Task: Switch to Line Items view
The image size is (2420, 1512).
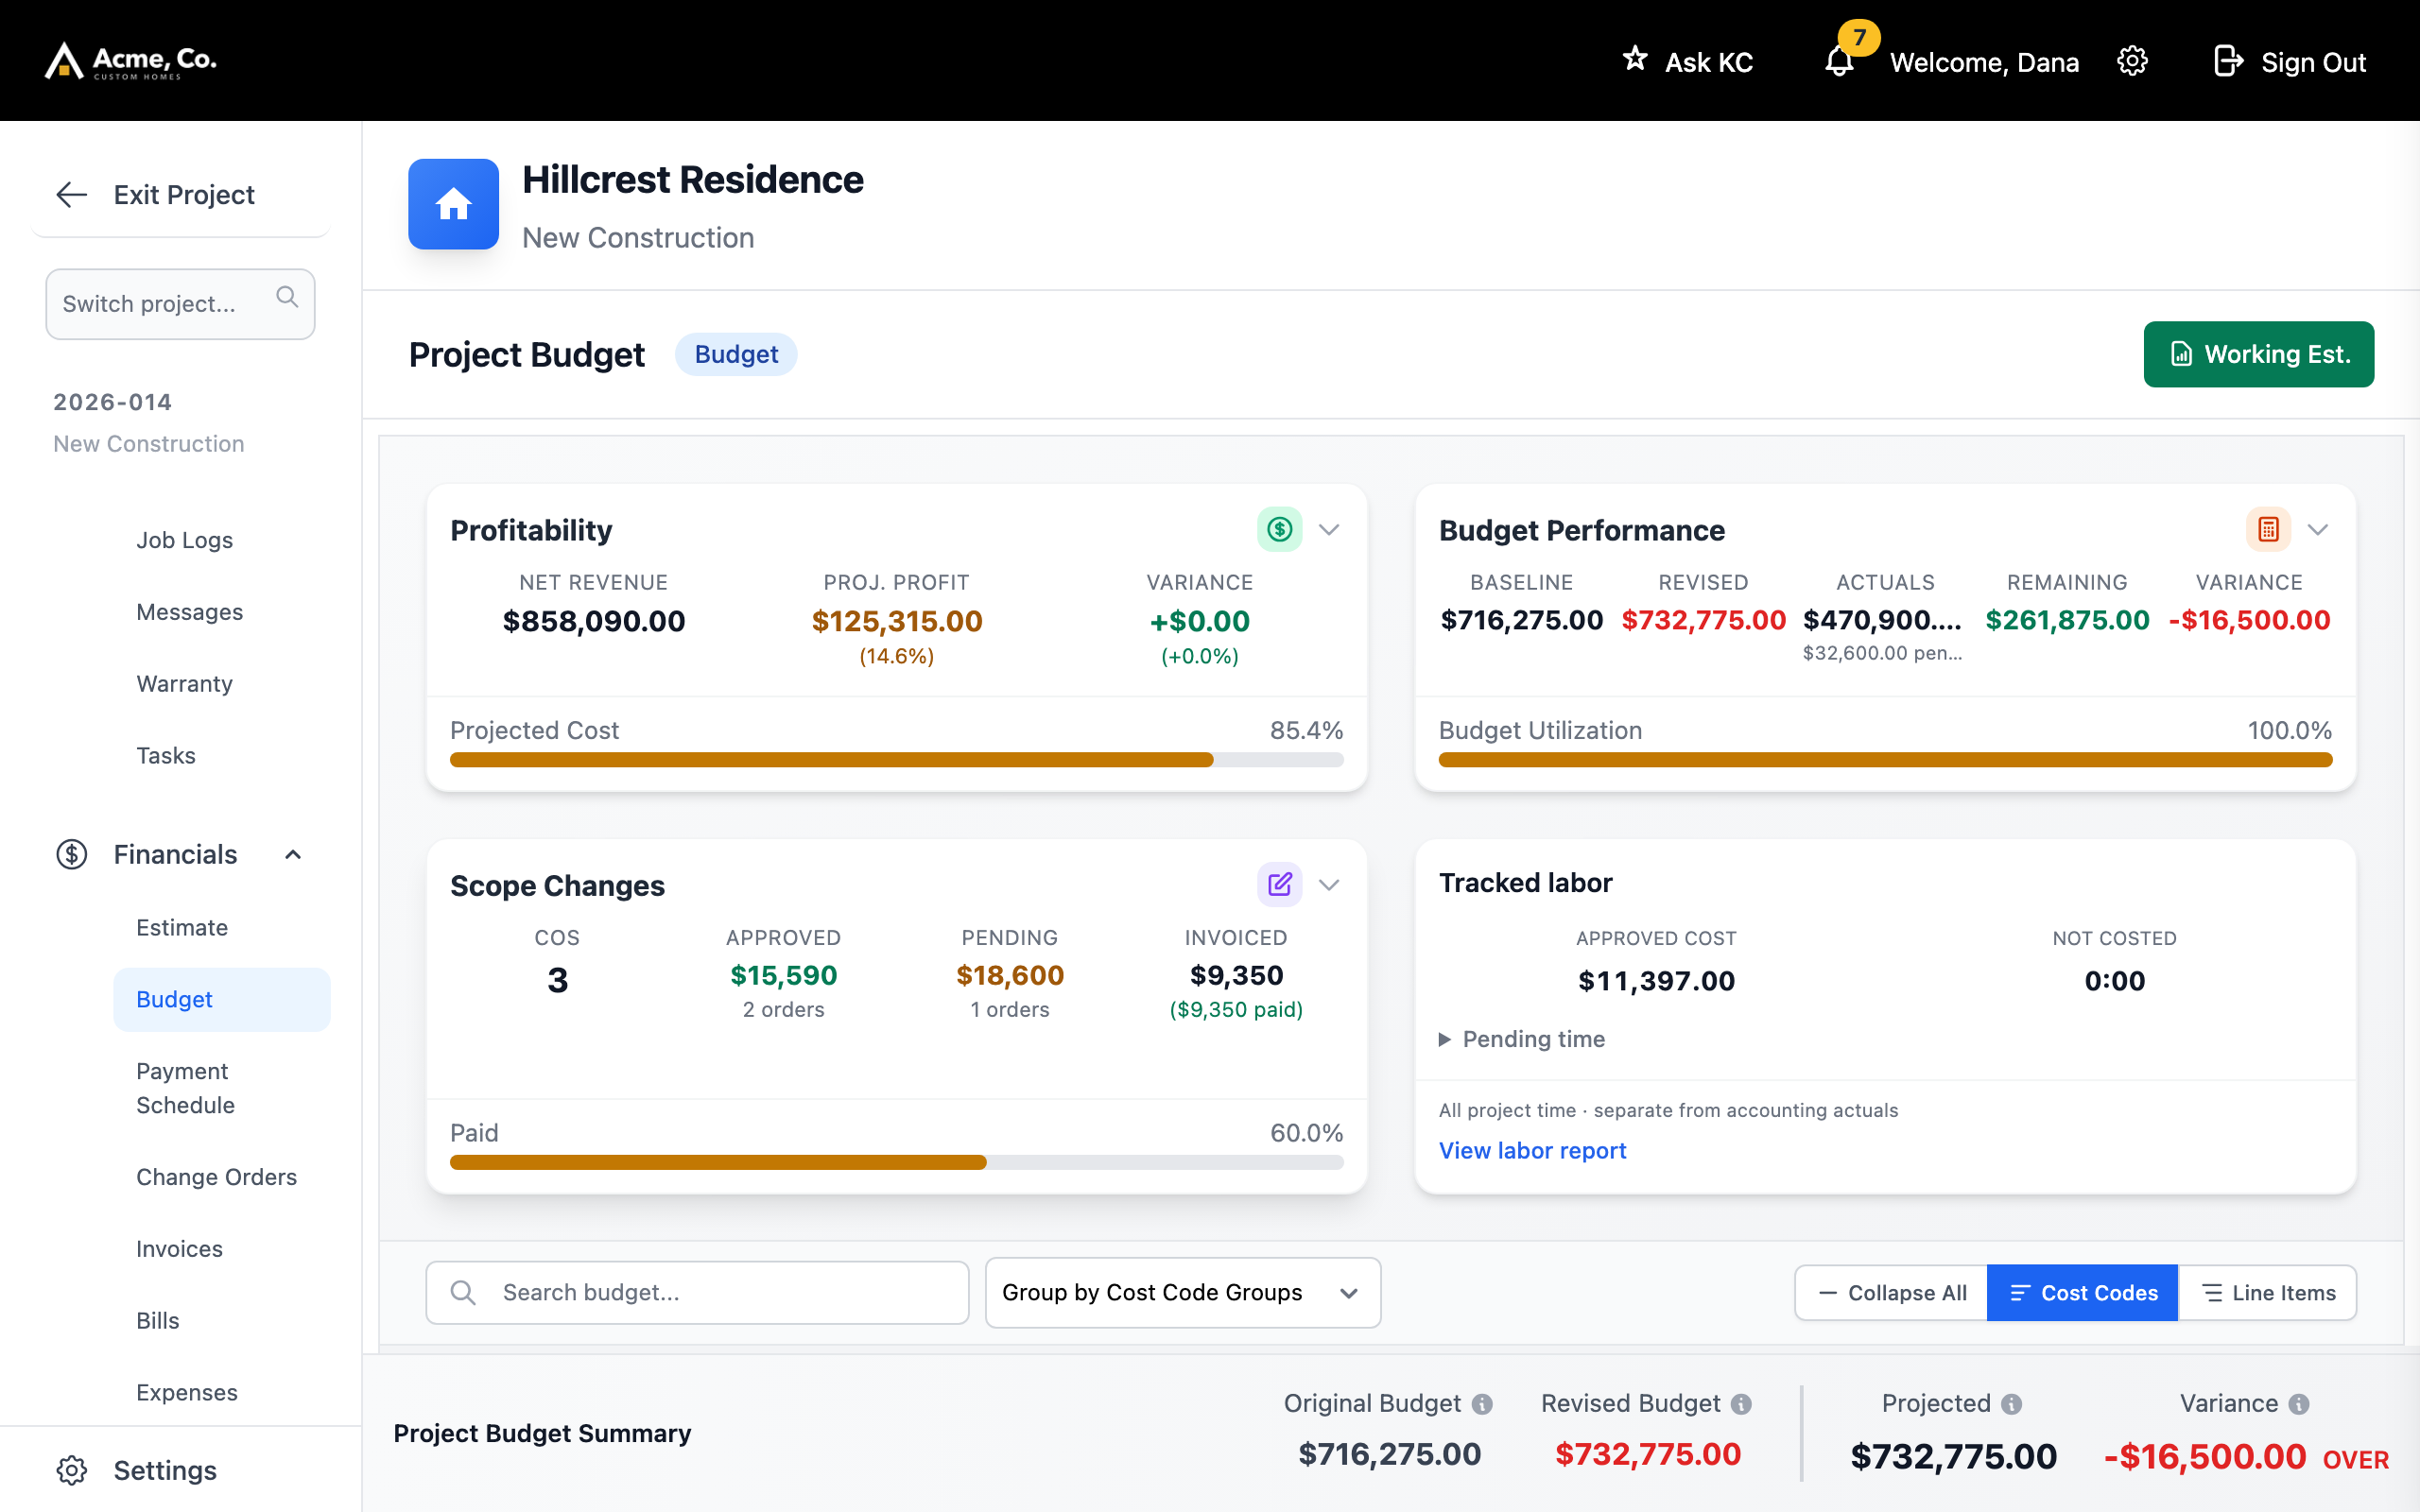Action: coord(2267,1293)
